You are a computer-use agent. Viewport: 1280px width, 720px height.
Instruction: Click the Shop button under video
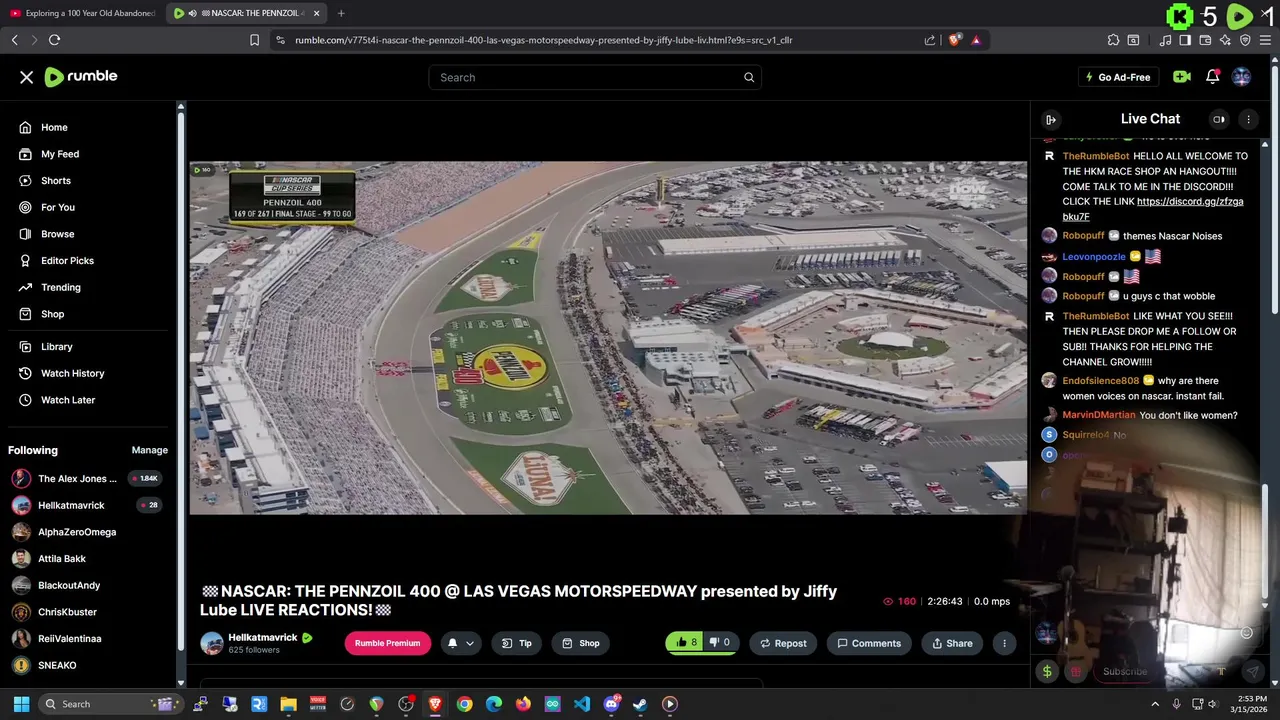[x=580, y=643]
